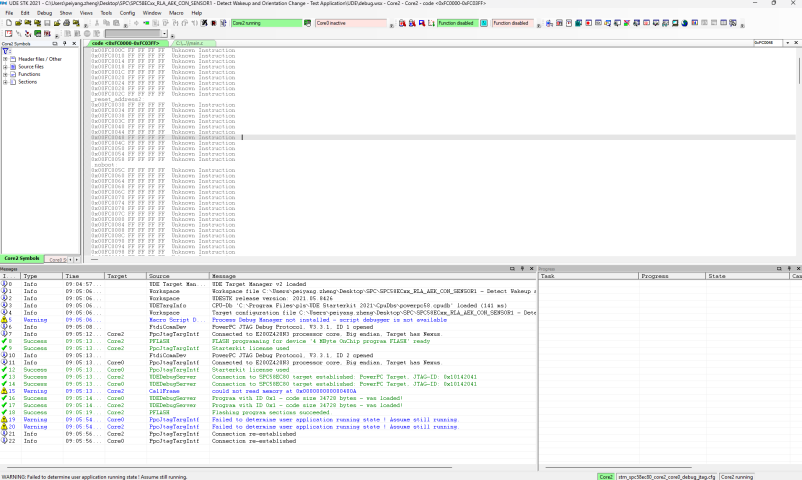Screen dimensions: 802x480
Task: Select the code <0xFC0000-0xFC03FF> tab
Action: pos(126,43)
